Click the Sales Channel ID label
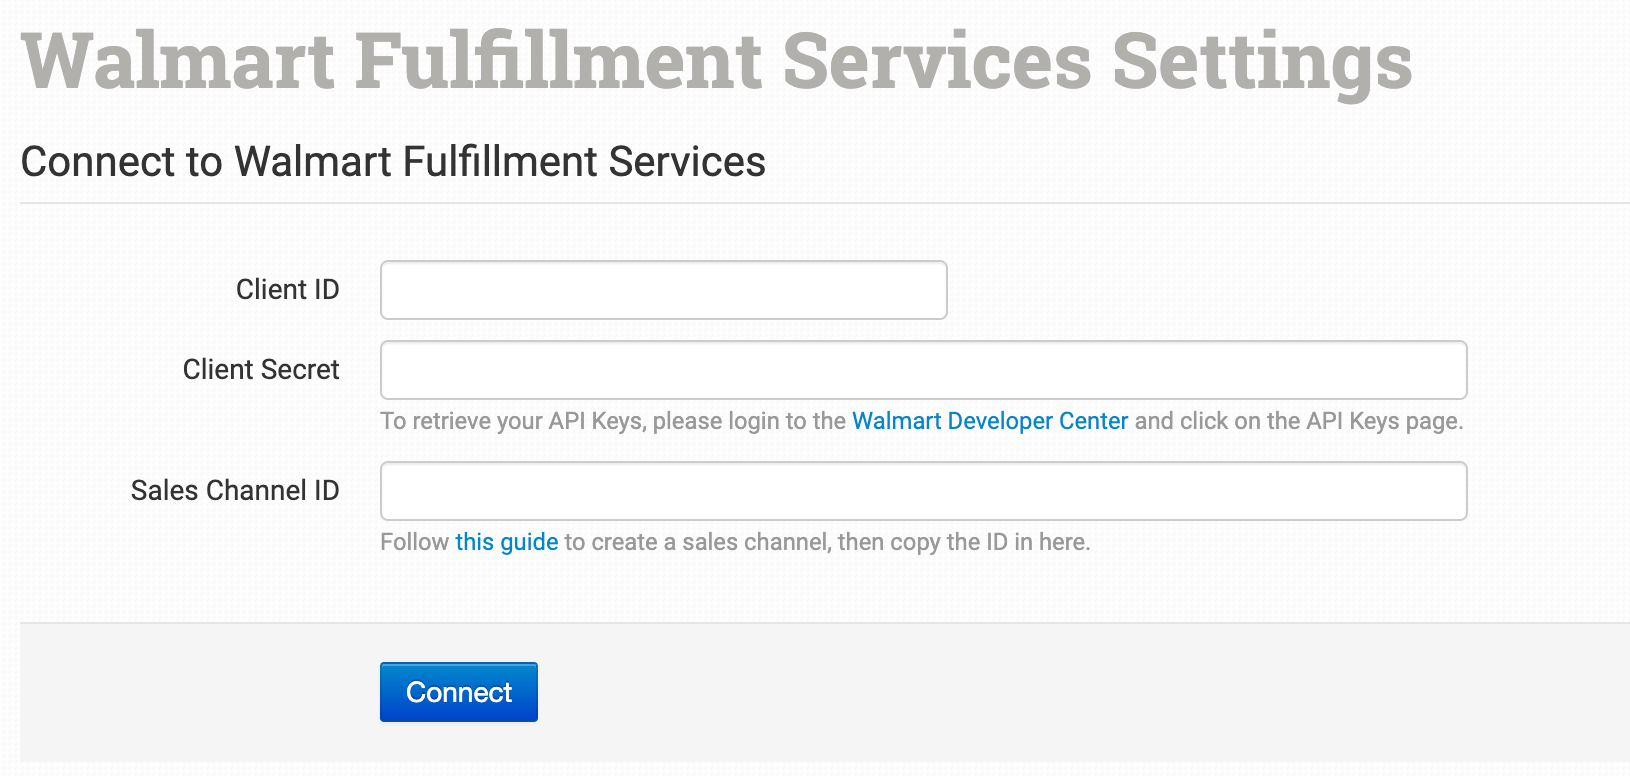Image resolution: width=1630 pixels, height=776 pixels. (235, 491)
